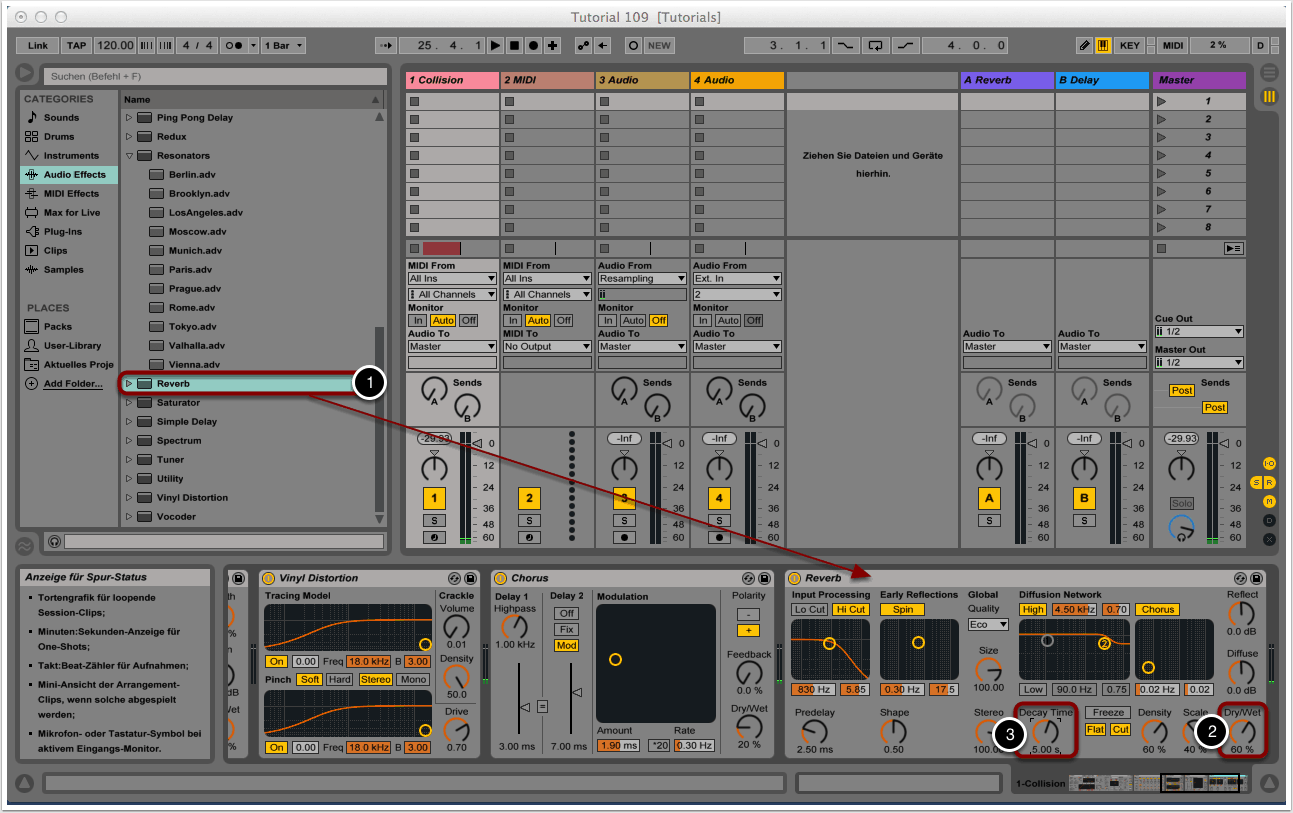1293x813 pixels.
Task: Enable Freeze in Reverb device
Action: click(1108, 713)
